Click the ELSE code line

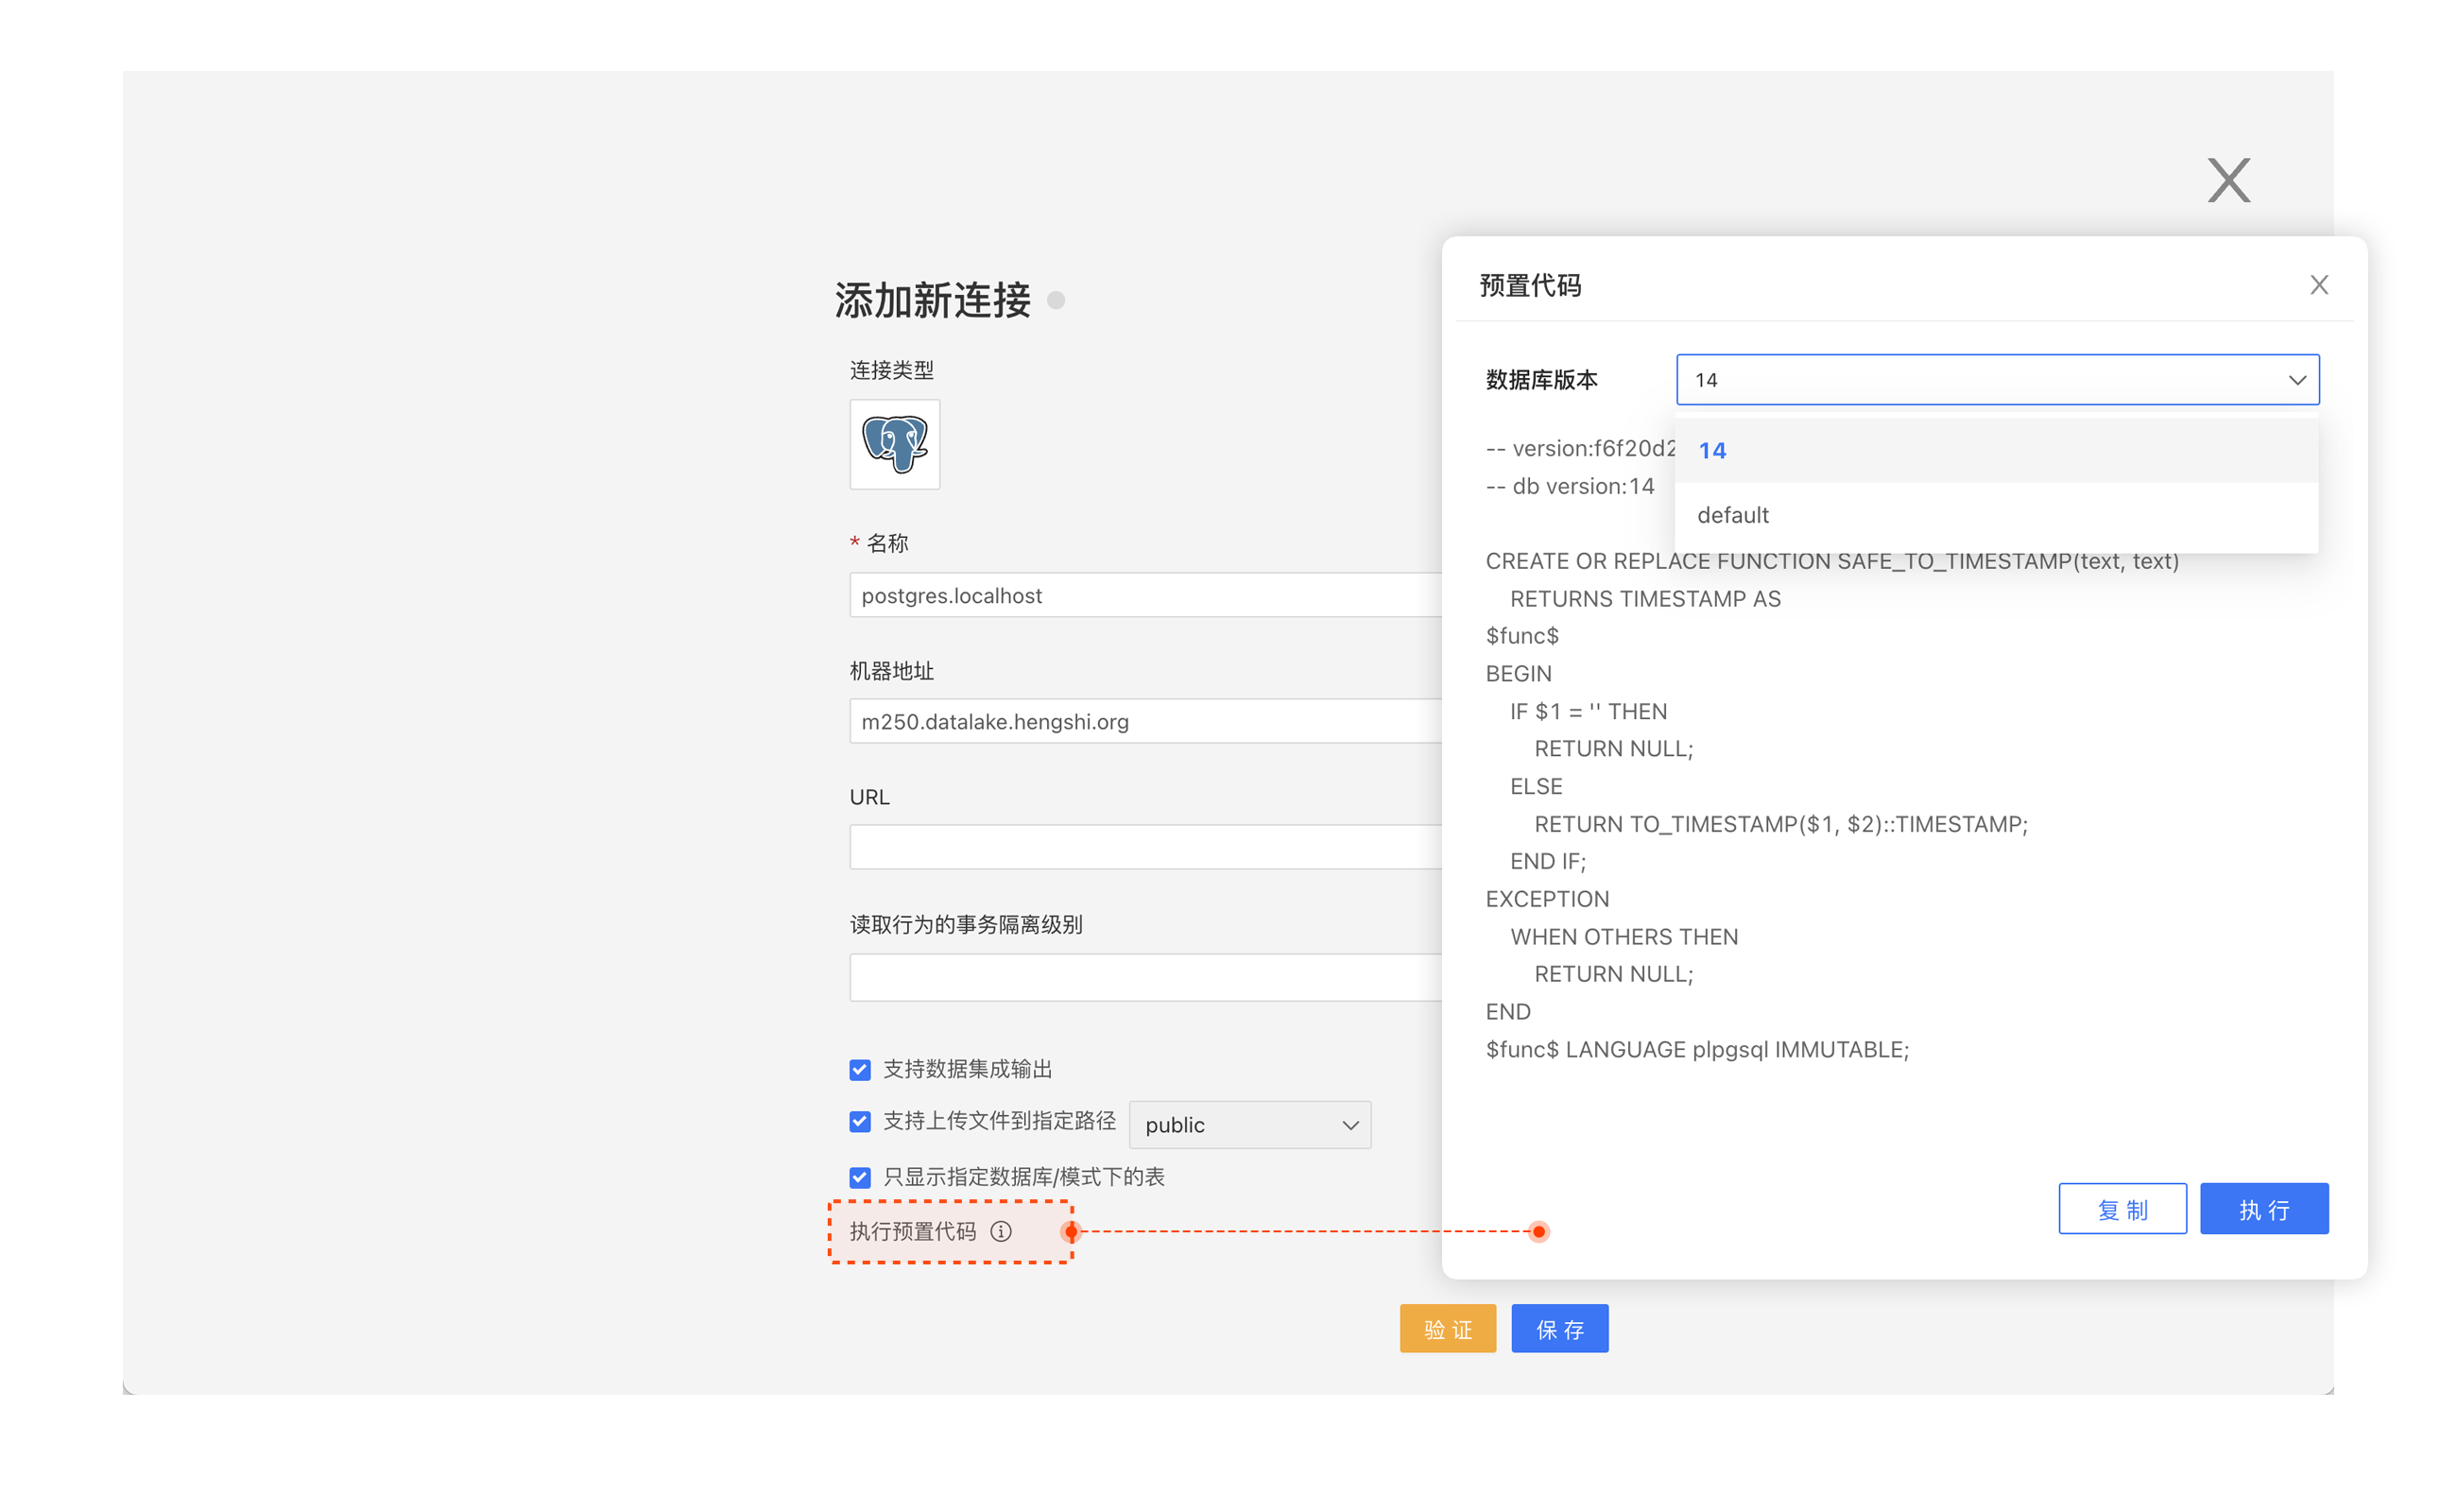coord(1536,786)
